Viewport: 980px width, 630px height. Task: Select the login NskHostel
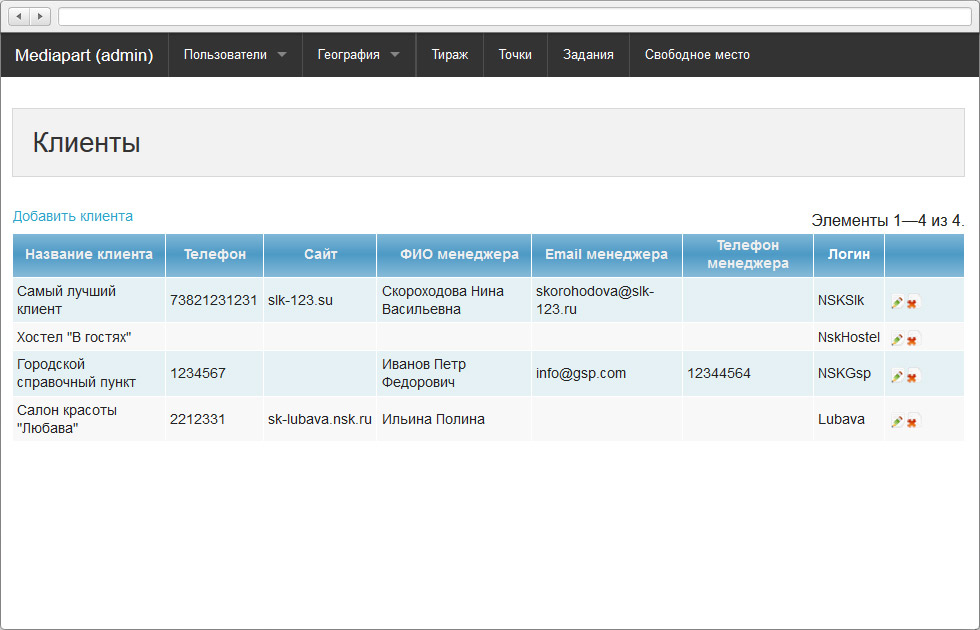(849, 338)
